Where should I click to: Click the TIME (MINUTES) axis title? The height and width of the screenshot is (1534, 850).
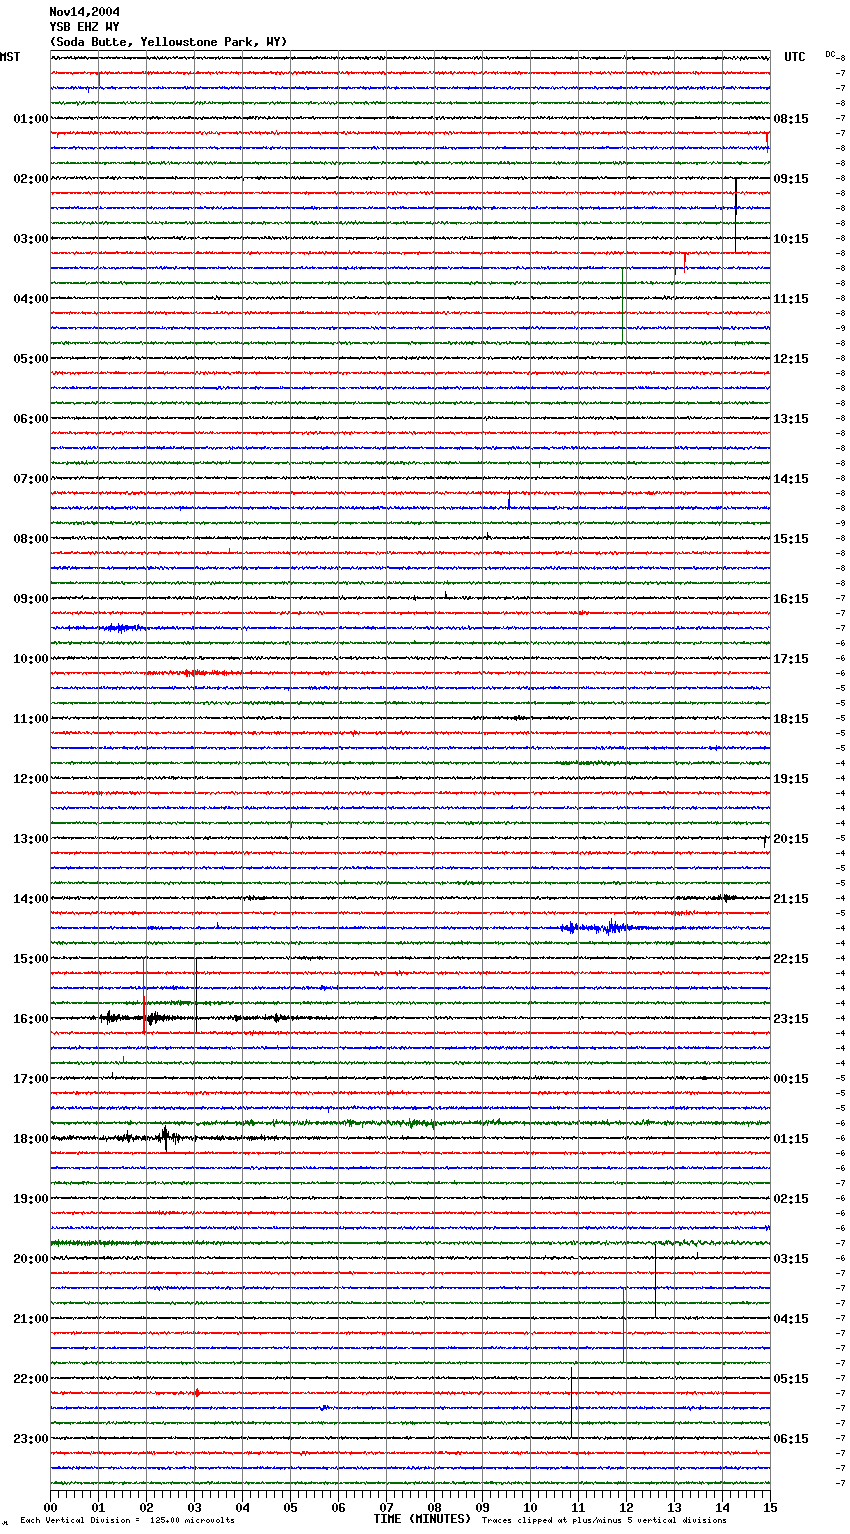pyautogui.click(x=422, y=1519)
